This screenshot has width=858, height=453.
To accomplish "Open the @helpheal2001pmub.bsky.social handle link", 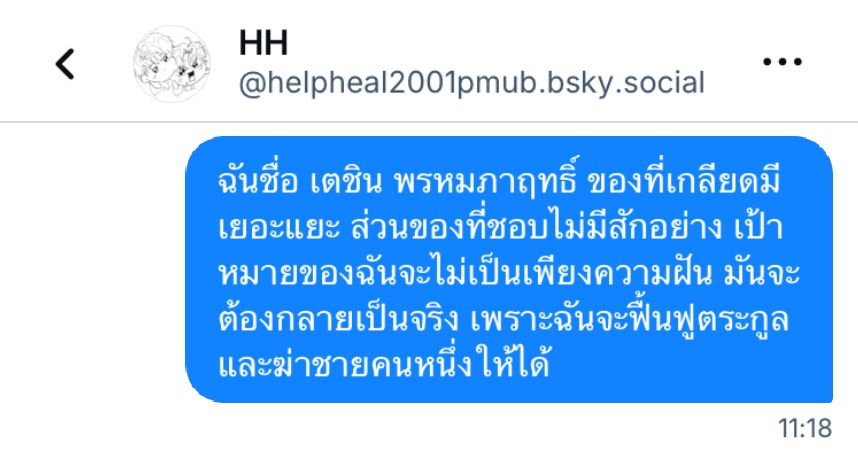I will coord(472,83).
